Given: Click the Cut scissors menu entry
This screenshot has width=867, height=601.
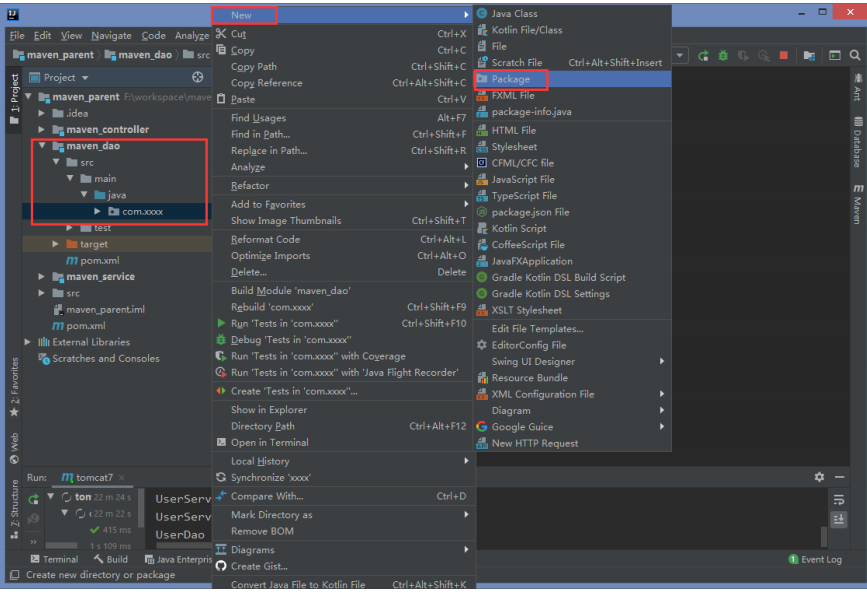Looking at the screenshot, I should click(341, 34).
